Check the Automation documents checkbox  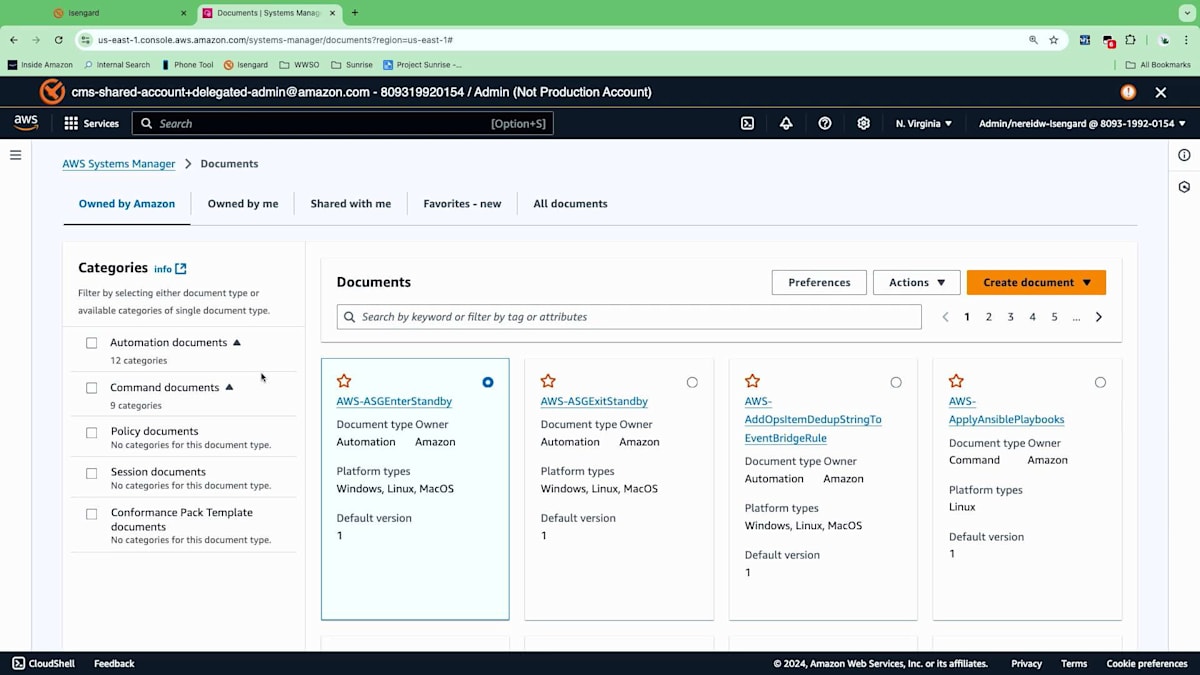(92, 343)
